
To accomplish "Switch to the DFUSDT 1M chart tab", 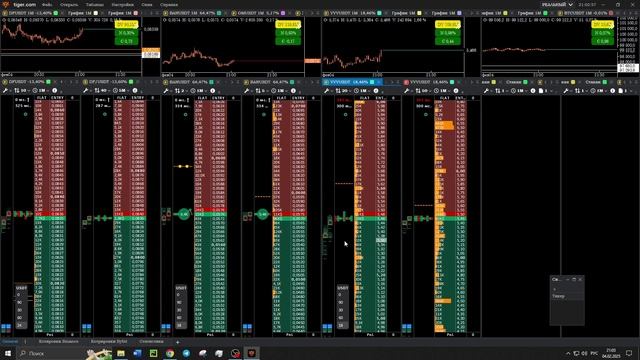I will (x=30, y=13).
